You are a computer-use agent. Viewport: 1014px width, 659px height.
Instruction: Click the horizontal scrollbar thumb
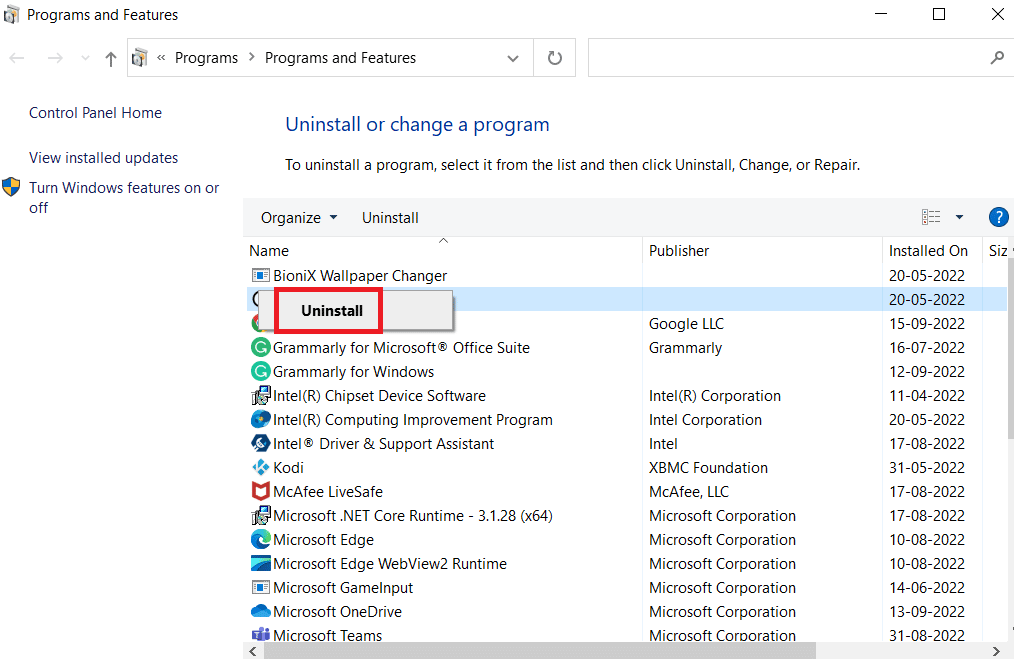pos(540,651)
